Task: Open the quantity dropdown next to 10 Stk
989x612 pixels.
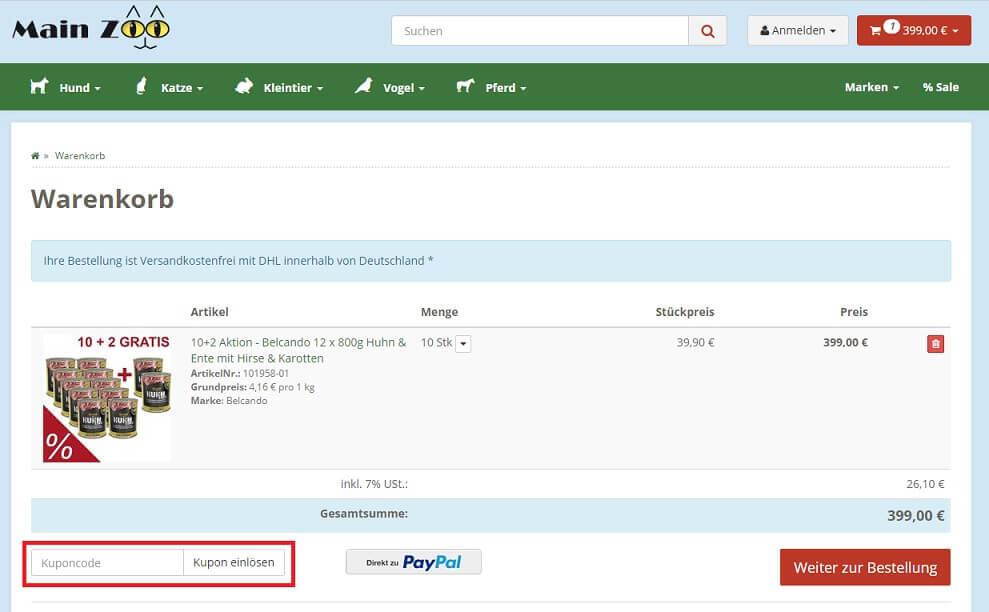Action: click(464, 344)
